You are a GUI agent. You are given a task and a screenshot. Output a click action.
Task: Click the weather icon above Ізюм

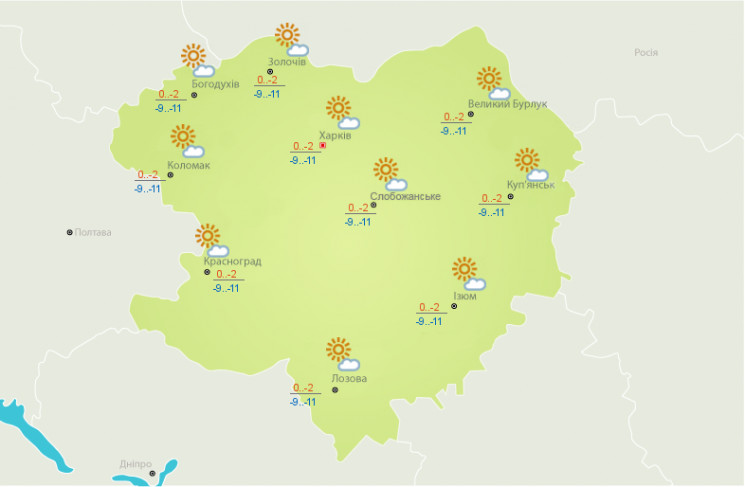tap(469, 274)
